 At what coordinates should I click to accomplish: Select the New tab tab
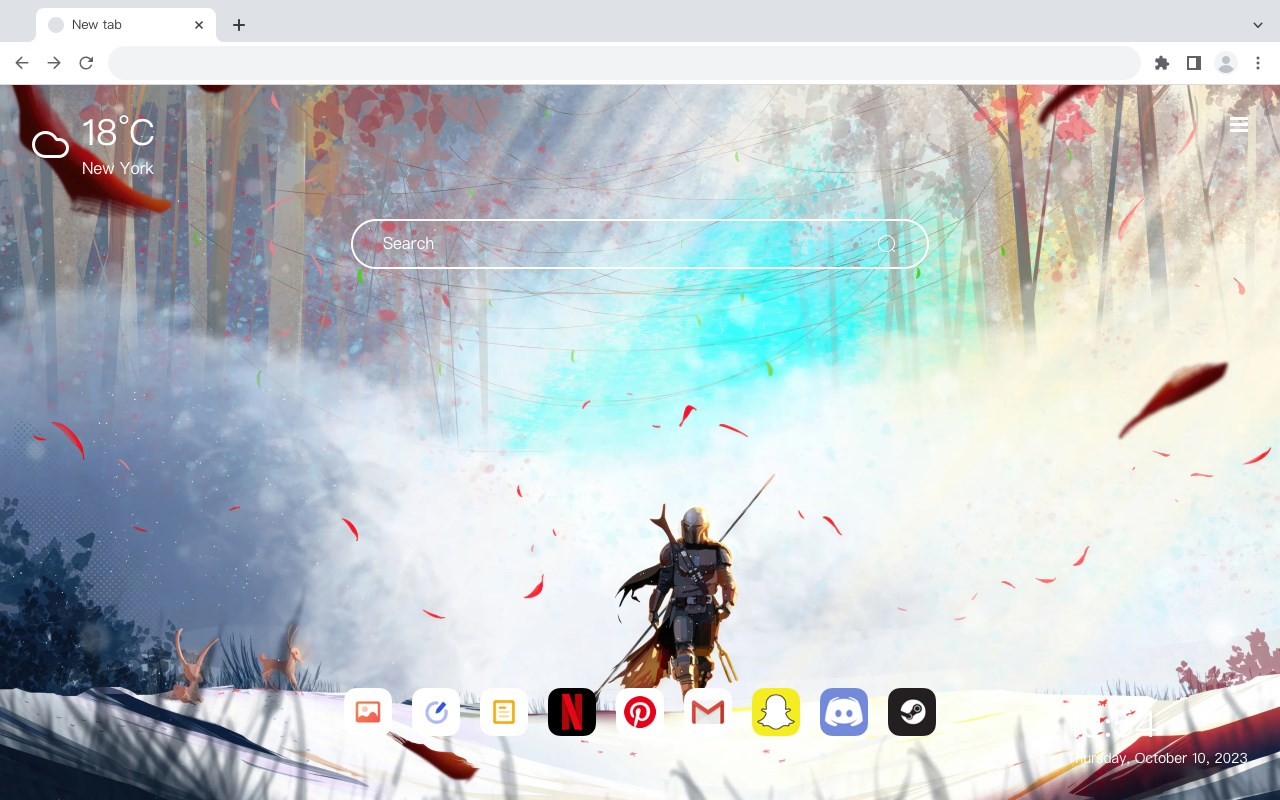pos(126,25)
